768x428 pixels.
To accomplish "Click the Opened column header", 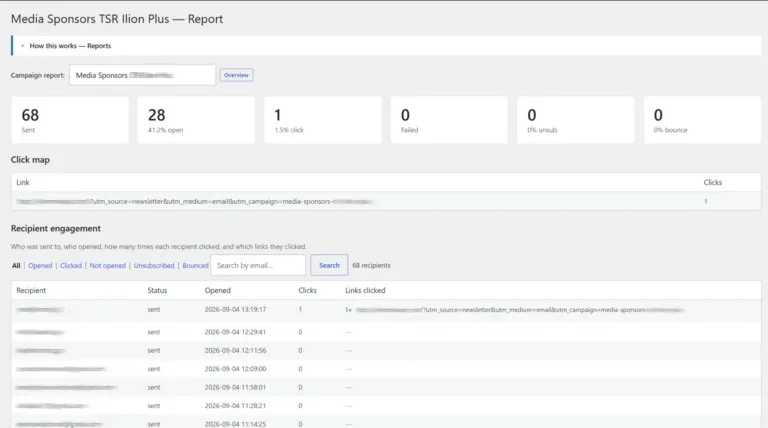I will [x=217, y=290].
